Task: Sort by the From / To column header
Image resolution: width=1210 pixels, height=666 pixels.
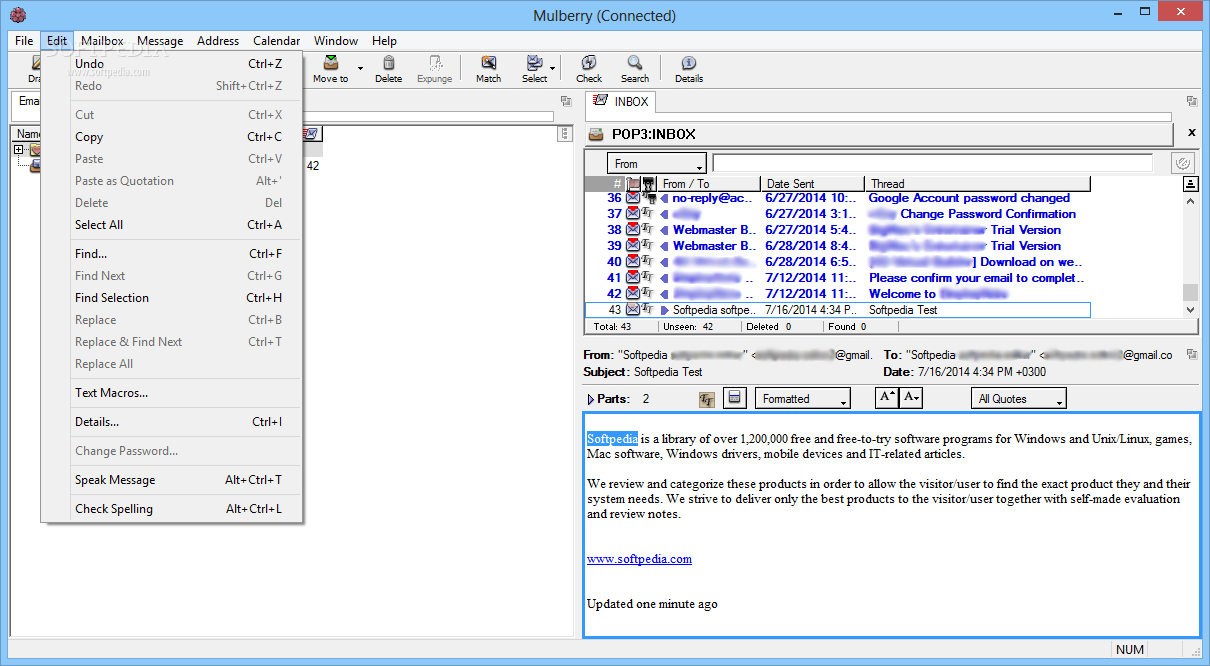Action: pyautogui.click(x=709, y=184)
